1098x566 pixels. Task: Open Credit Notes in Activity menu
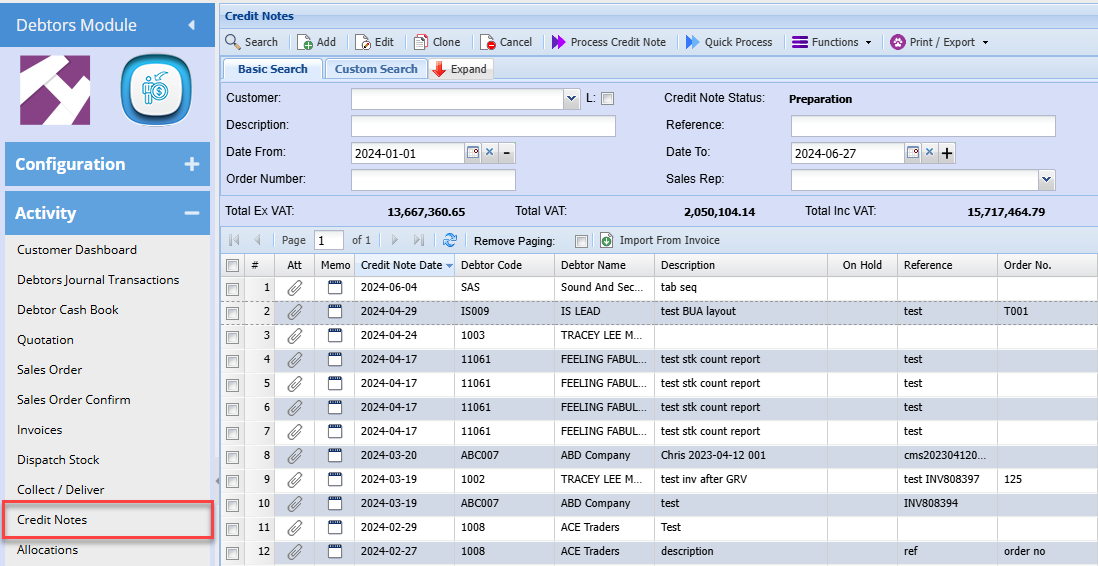[x=52, y=520]
